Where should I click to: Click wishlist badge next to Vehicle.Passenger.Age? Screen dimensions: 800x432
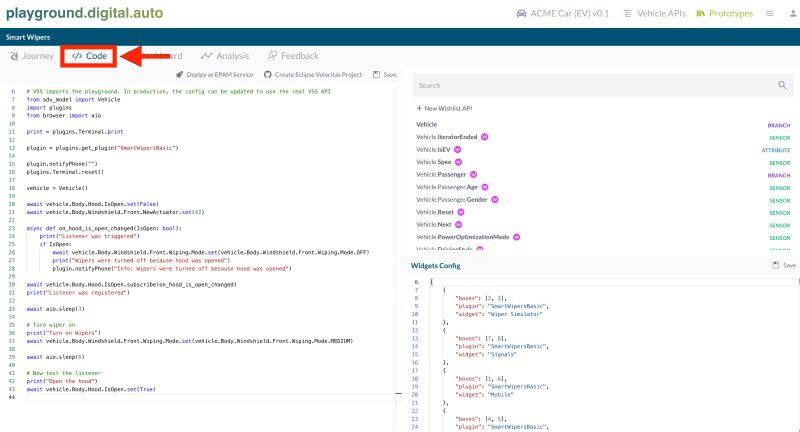coord(485,187)
